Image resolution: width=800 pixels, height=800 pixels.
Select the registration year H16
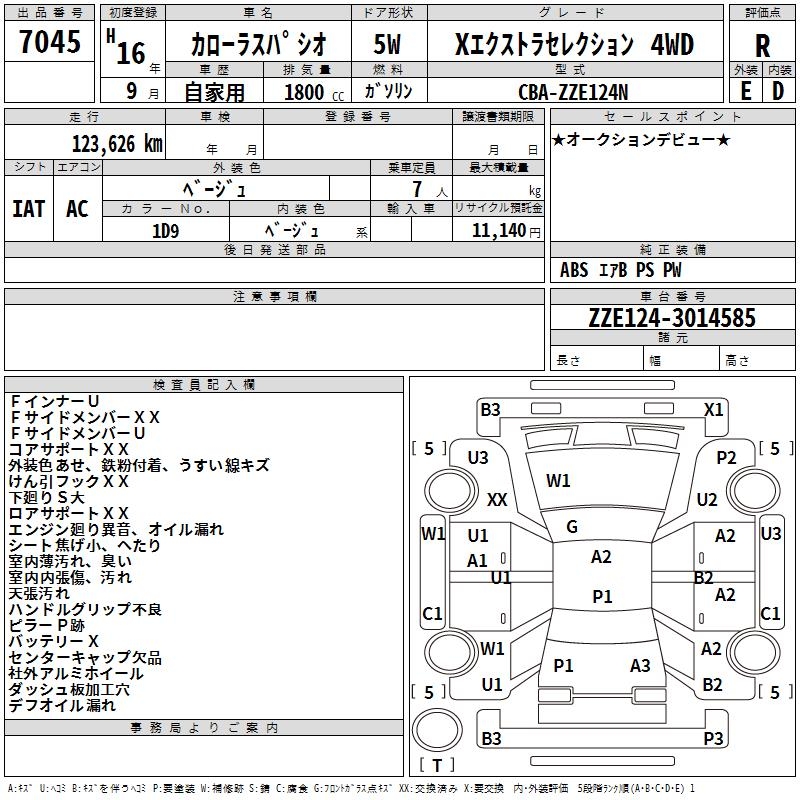pos(126,48)
